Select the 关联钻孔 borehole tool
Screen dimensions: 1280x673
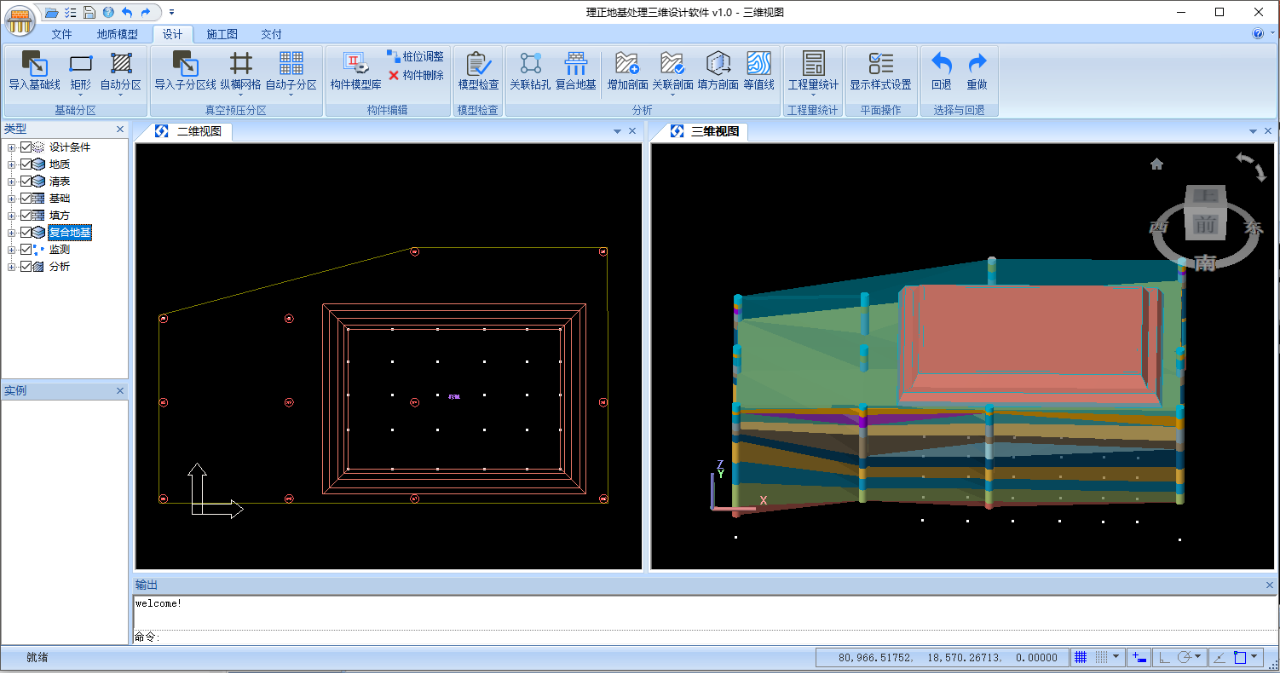click(x=530, y=71)
